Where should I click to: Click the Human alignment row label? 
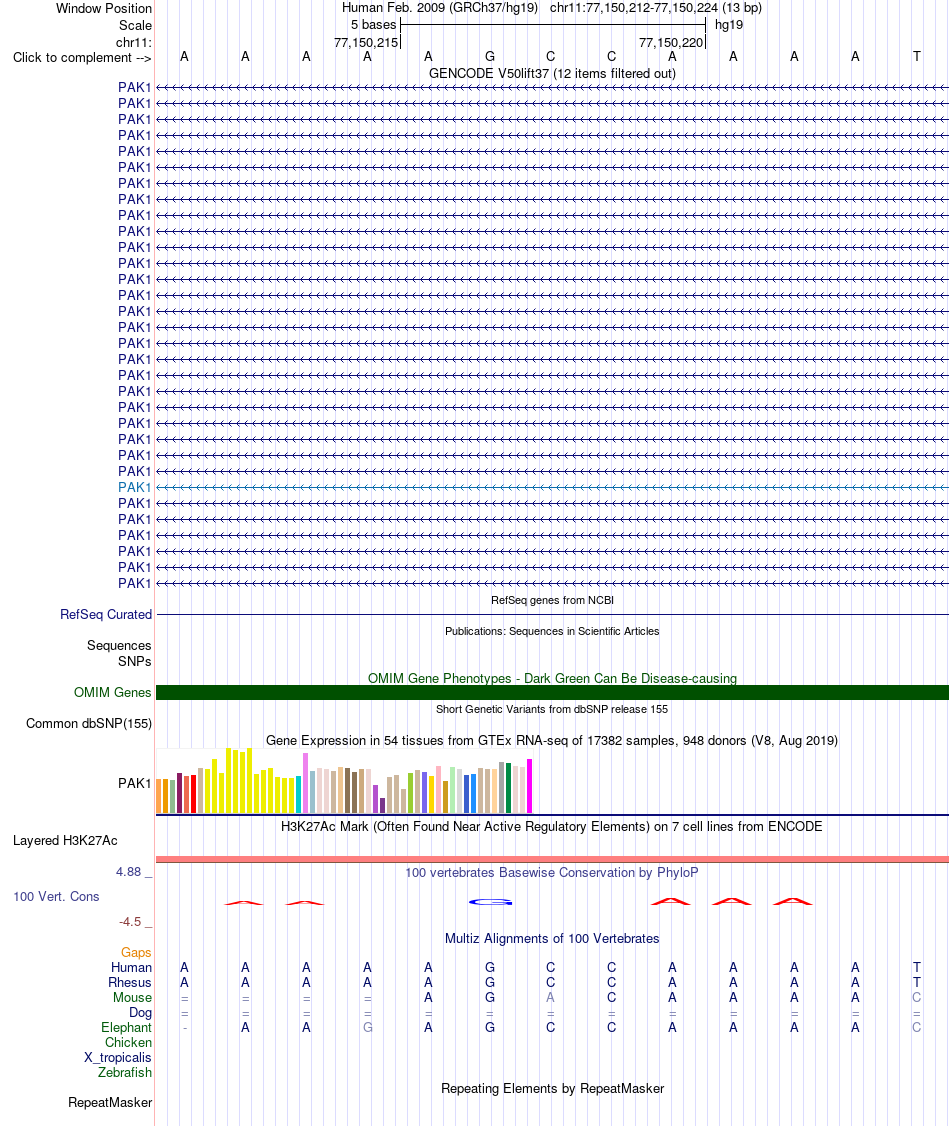[131, 968]
